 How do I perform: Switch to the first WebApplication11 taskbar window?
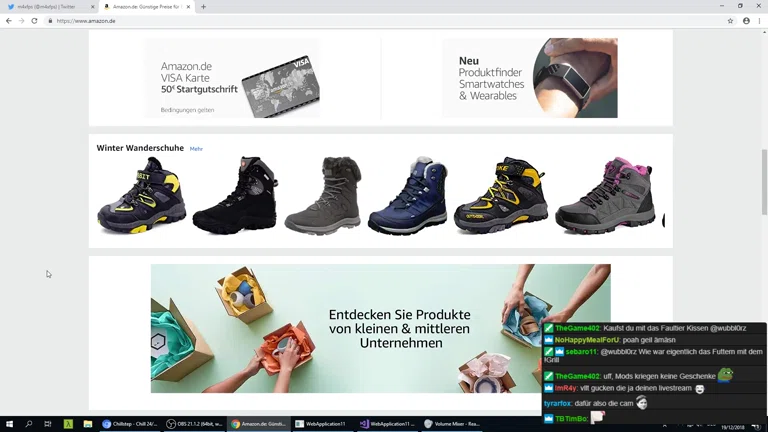pyautogui.click(x=323, y=424)
